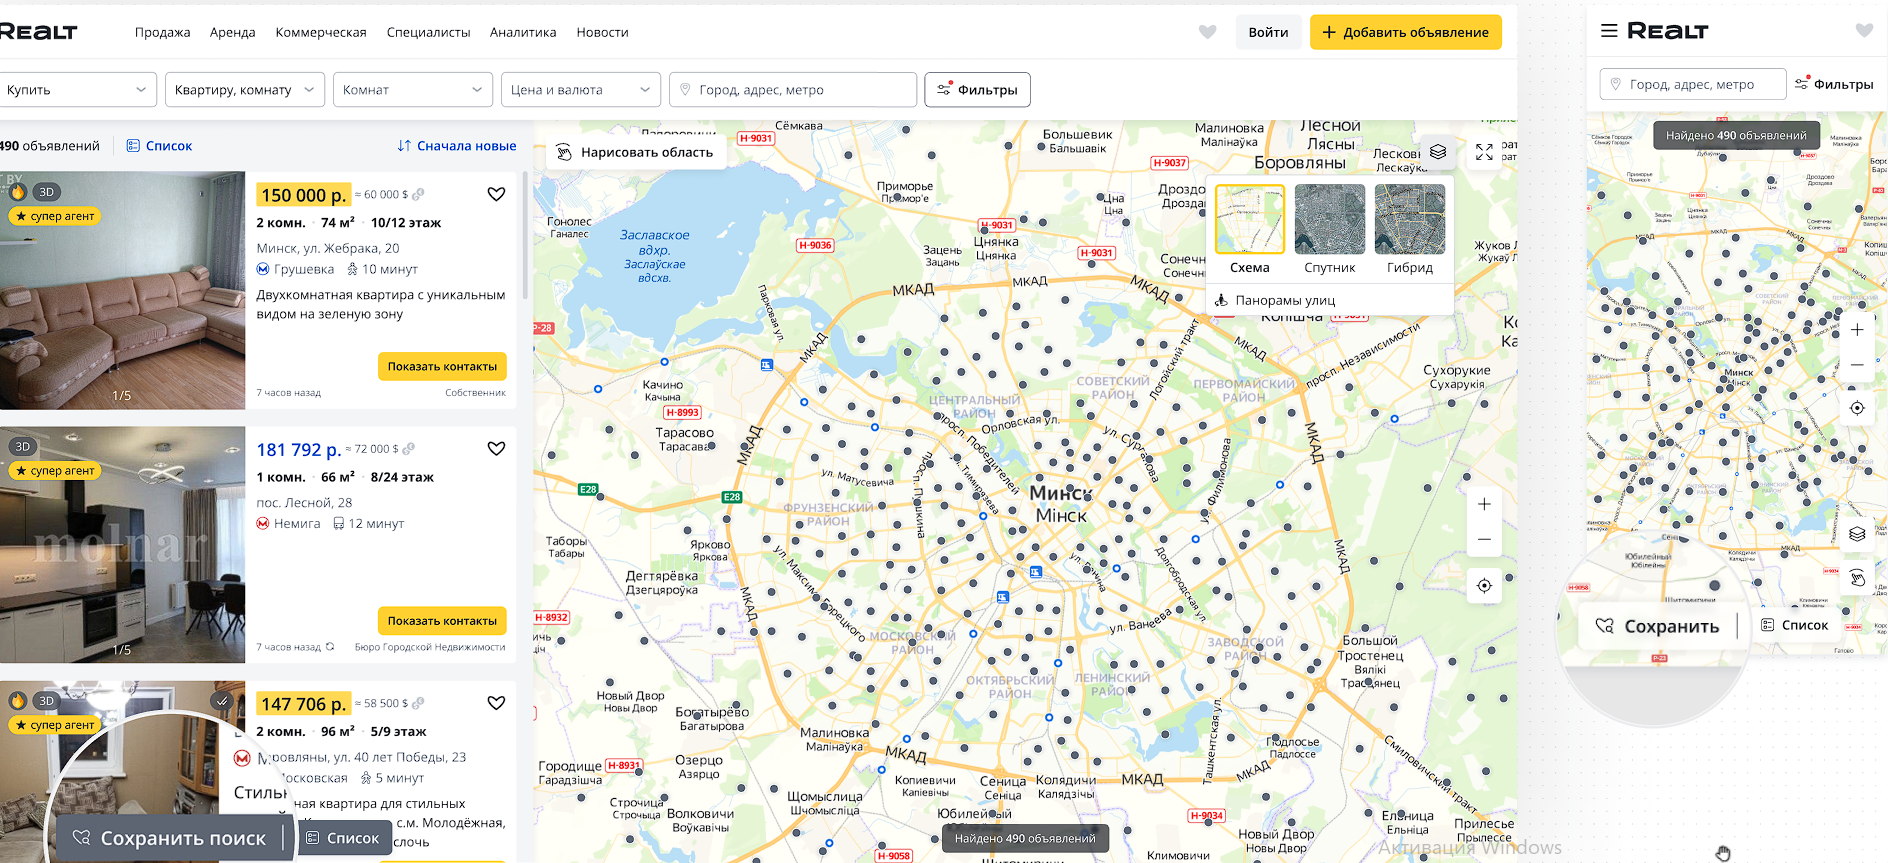The width and height of the screenshot is (1888, 863).
Task: Click currency converter icon beside 72 000 $
Action: point(408,449)
